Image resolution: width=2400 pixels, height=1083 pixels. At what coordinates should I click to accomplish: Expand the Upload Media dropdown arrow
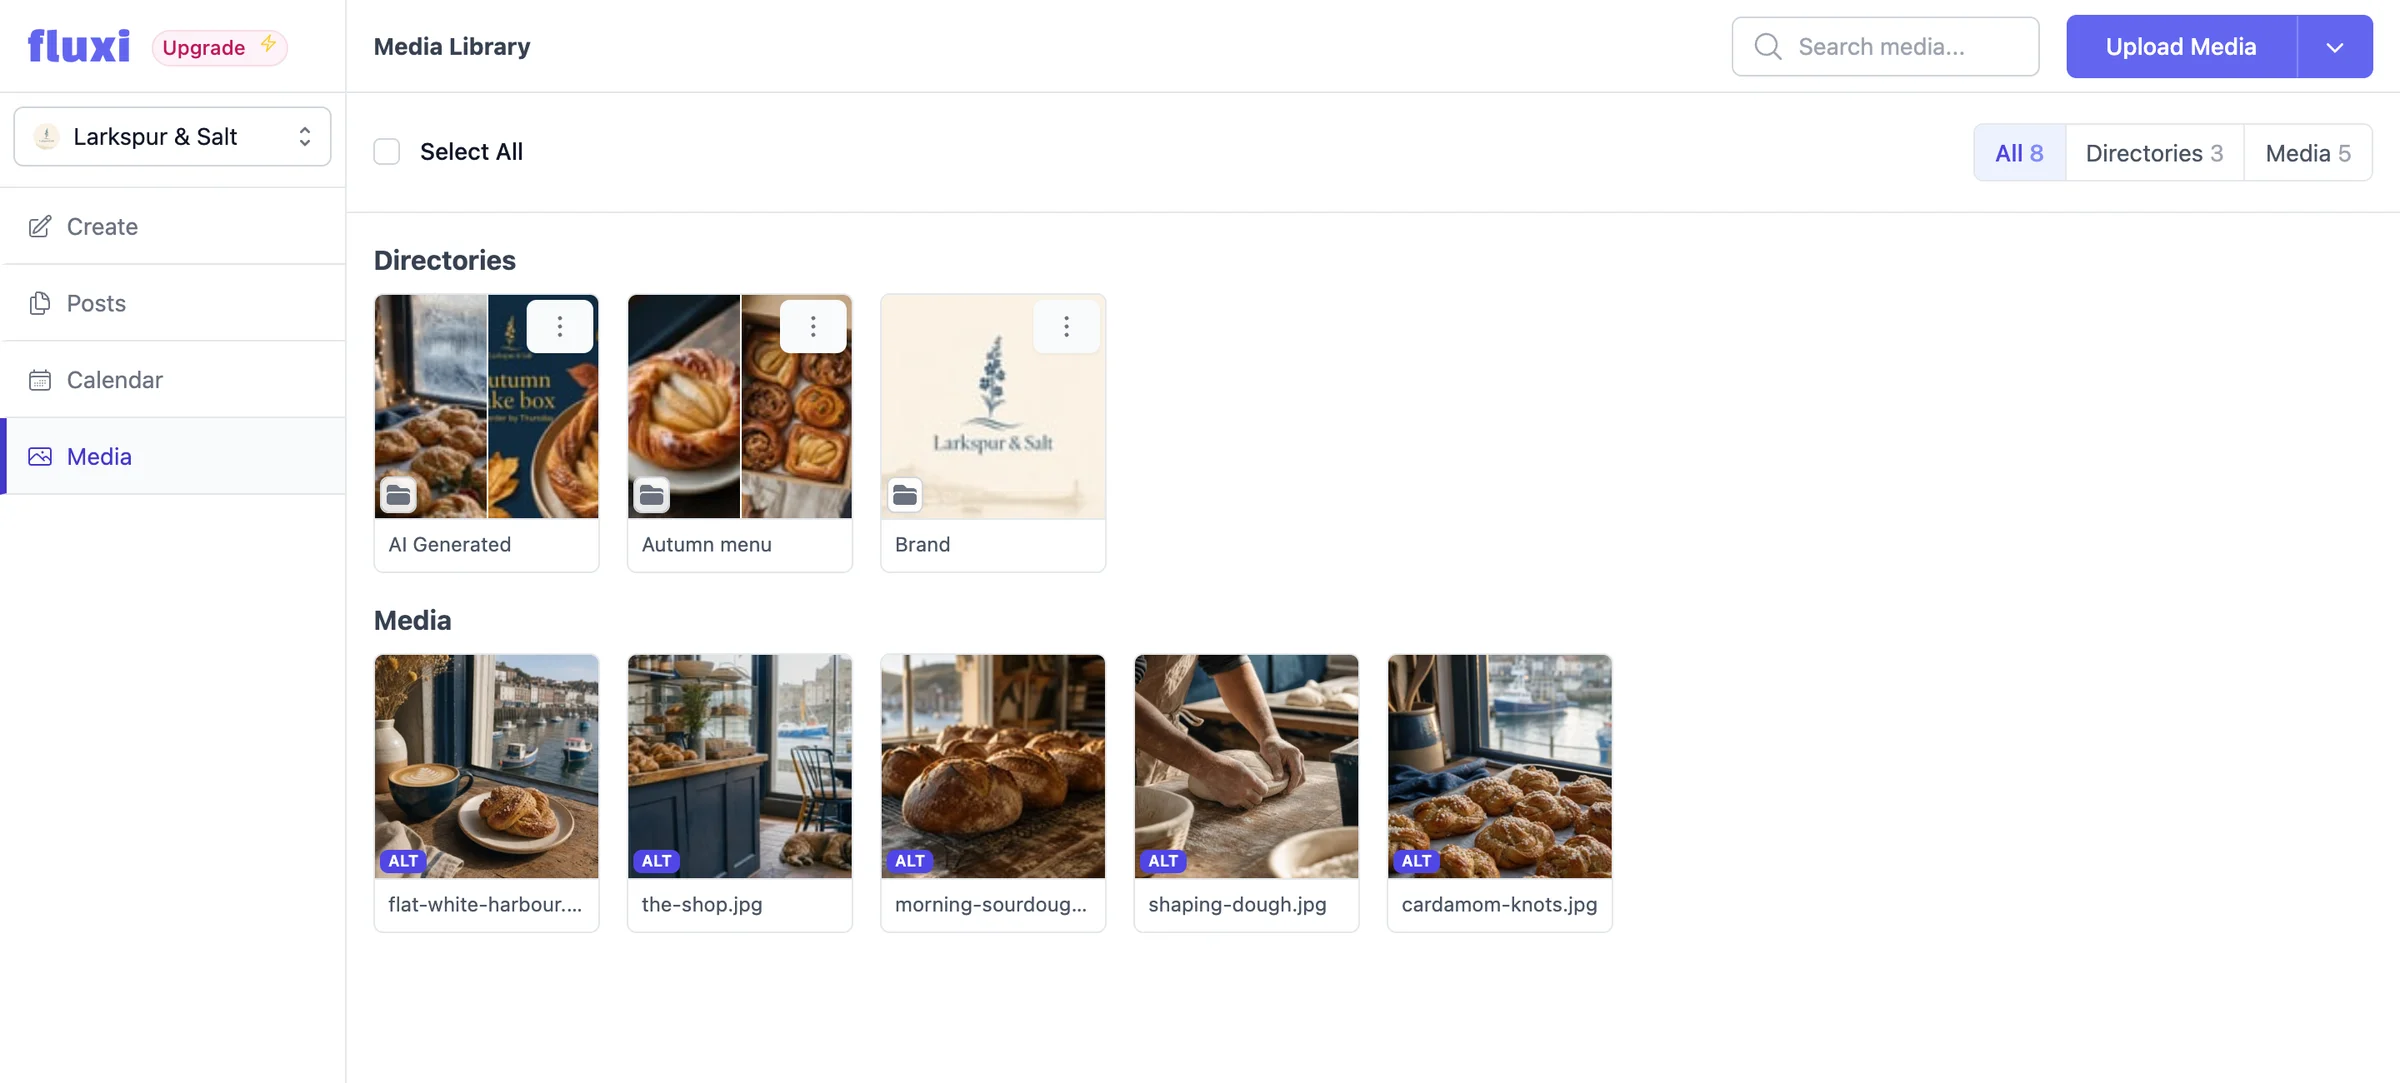tap(2335, 47)
